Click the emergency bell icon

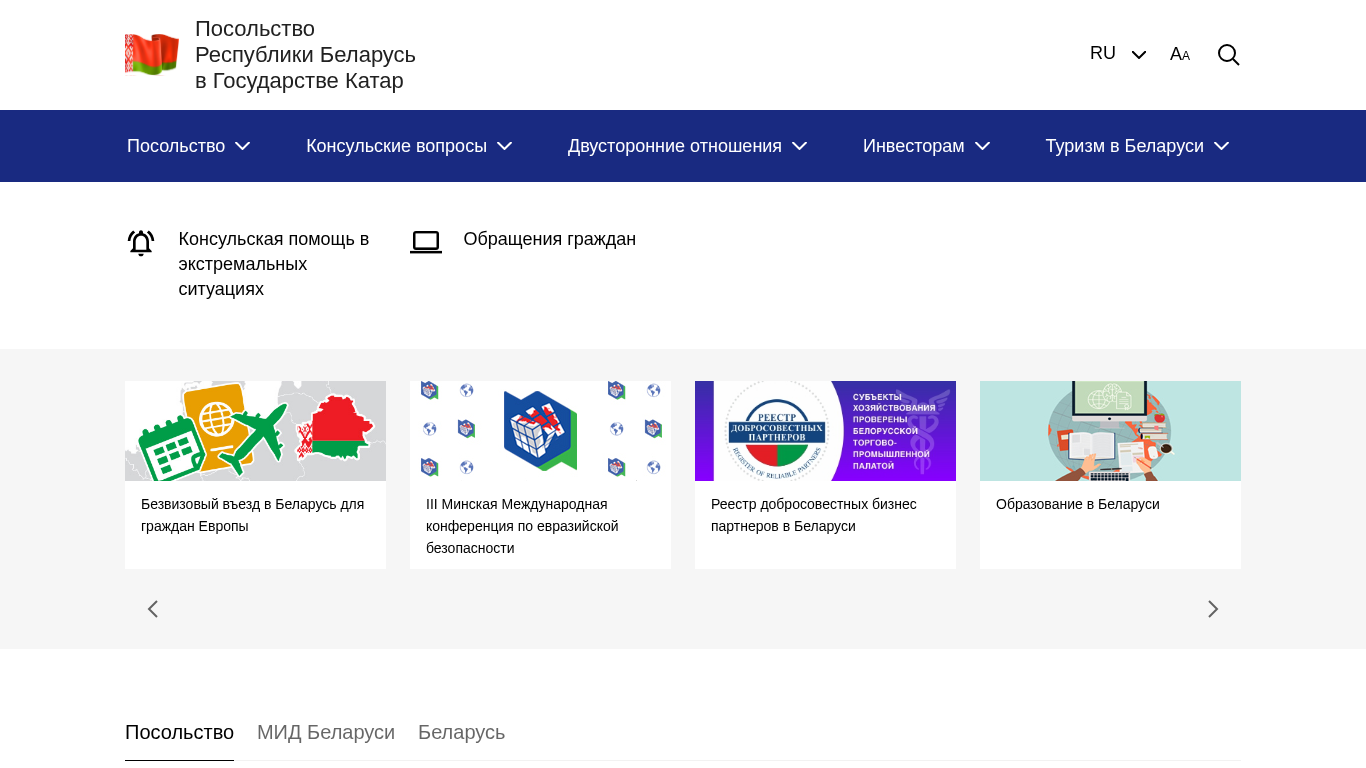point(141,243)
